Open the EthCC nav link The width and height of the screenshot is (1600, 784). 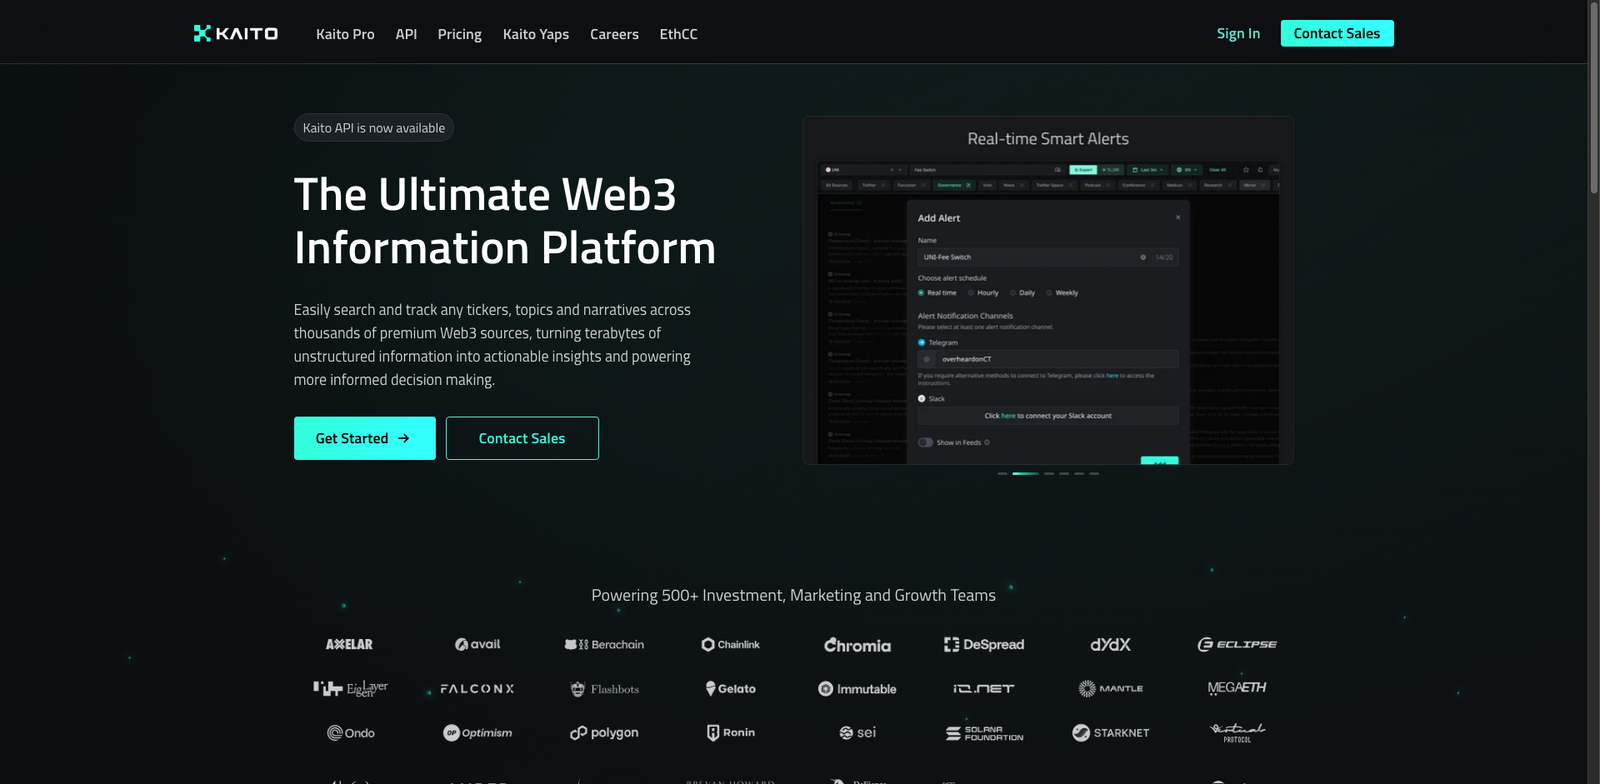(678, 34)
